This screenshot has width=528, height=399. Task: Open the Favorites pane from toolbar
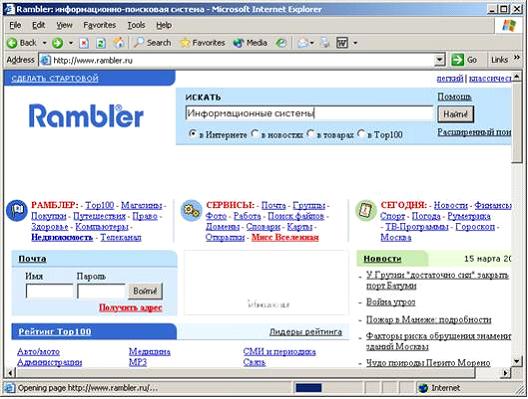point(203,43)
